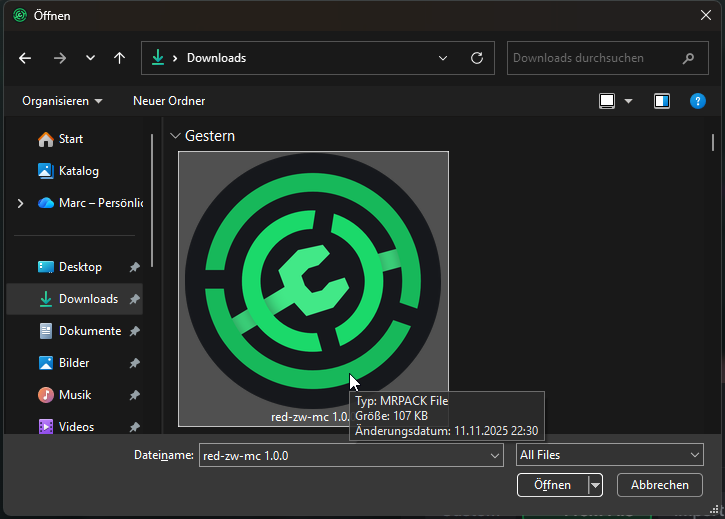Screen dimensions: 725x519
Task: Select Downloads in the sidebar
Action: (x=74, y=299)
